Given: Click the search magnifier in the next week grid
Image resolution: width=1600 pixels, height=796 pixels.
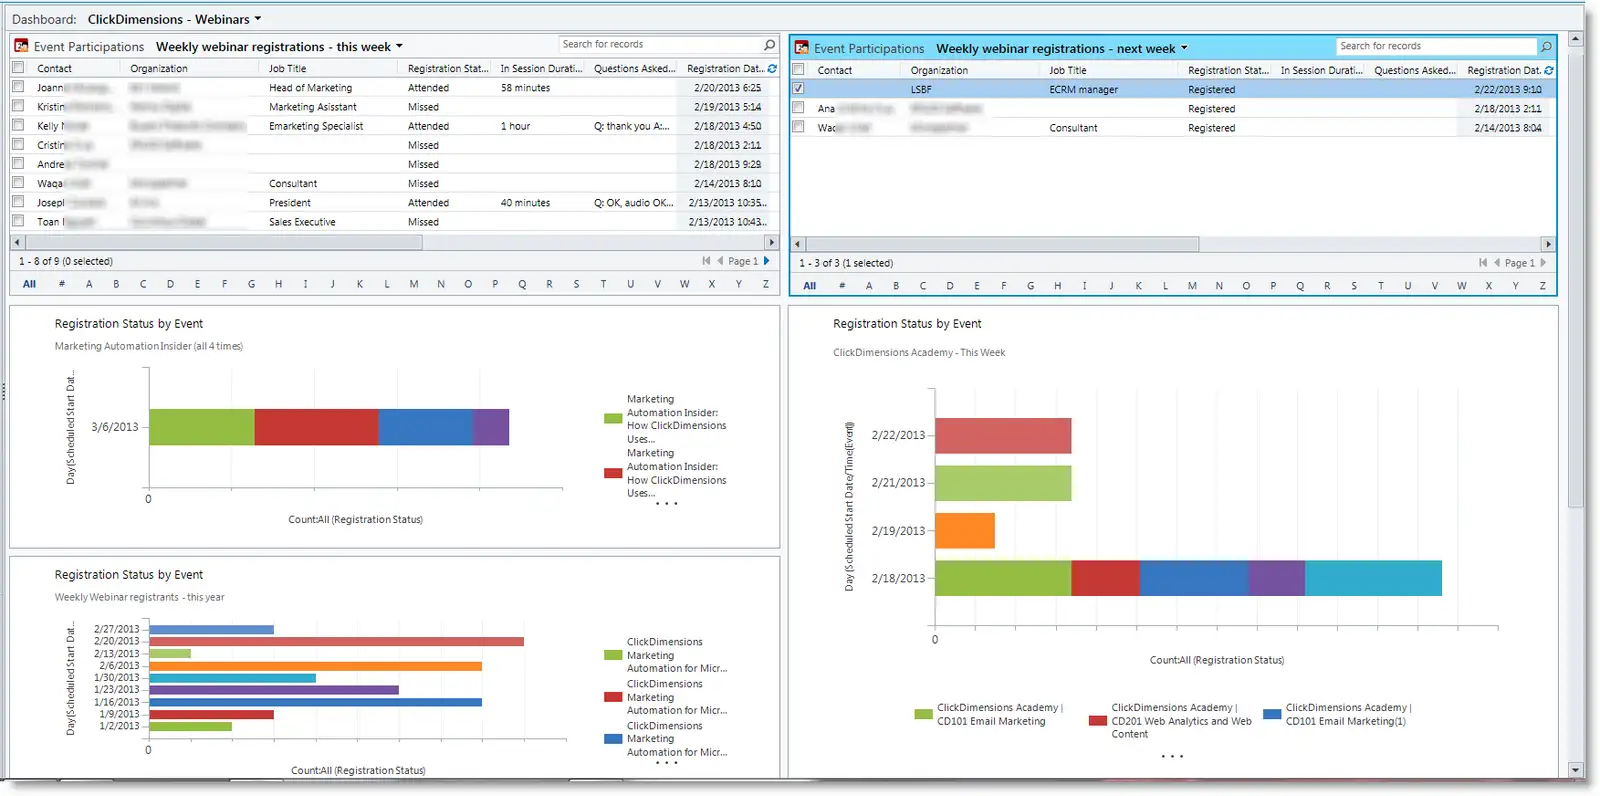Looking at the screenshot, I should click(1546, 47).
